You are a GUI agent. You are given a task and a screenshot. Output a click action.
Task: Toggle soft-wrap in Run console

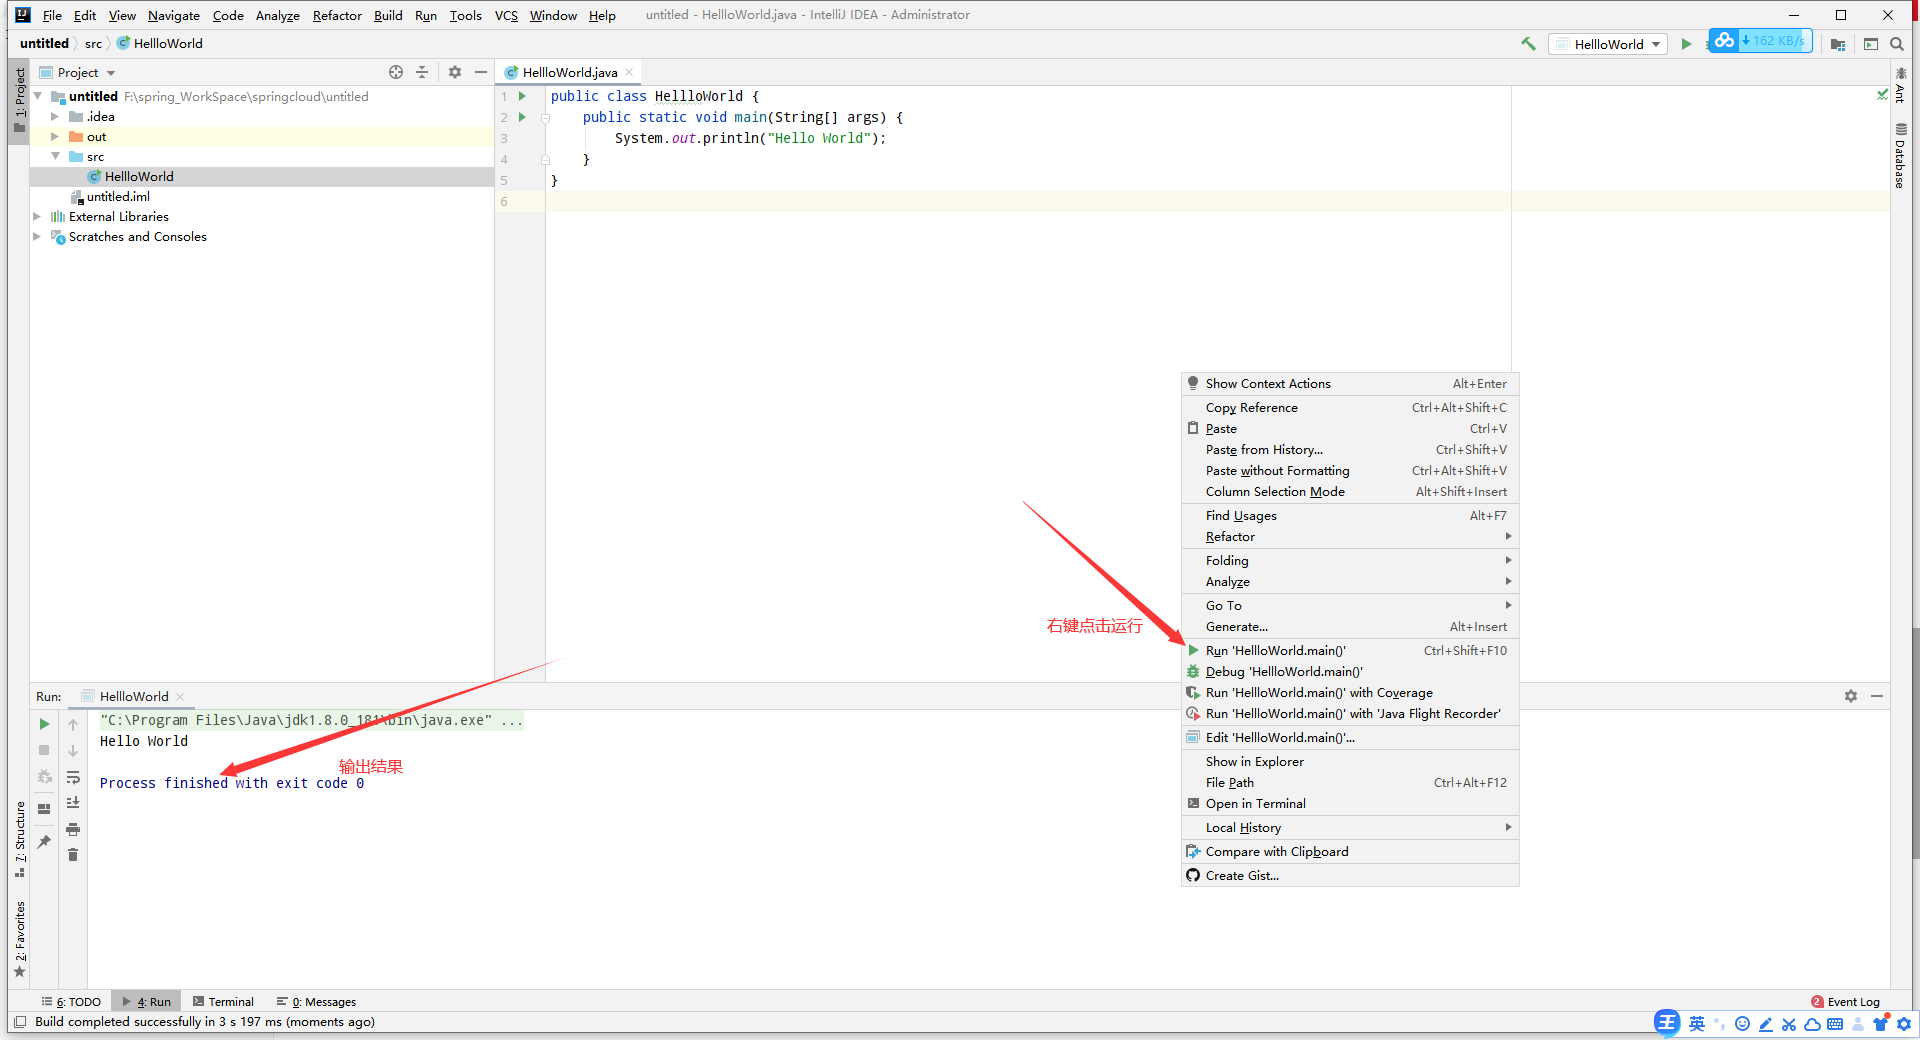pos(73,777)
